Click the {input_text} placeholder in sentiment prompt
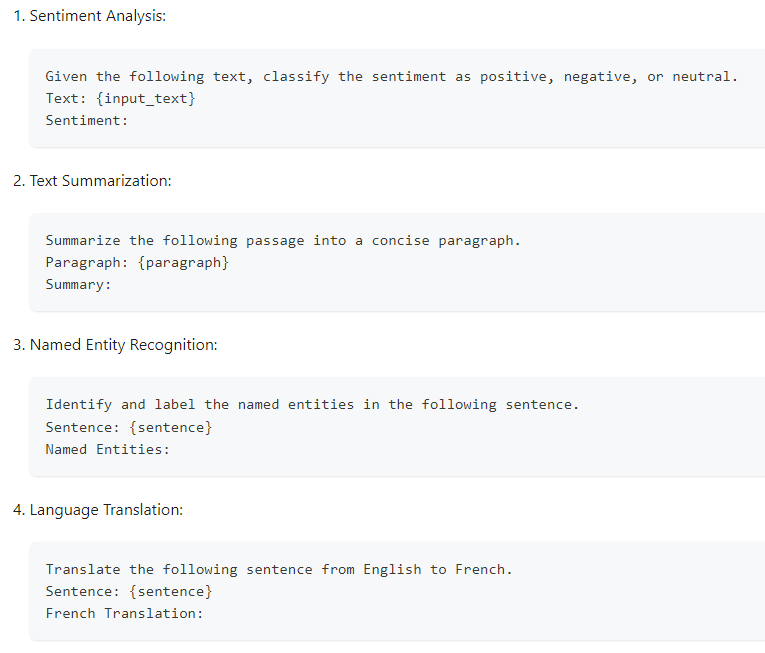 pyautogui.click(x=145, y=99)
